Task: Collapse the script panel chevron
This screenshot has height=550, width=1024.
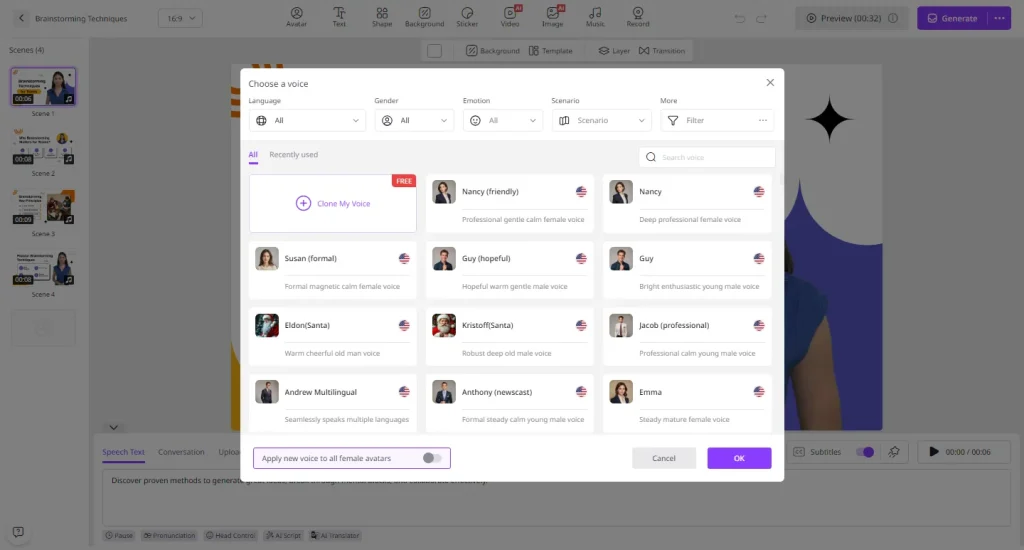Action: tap(114, 427)
